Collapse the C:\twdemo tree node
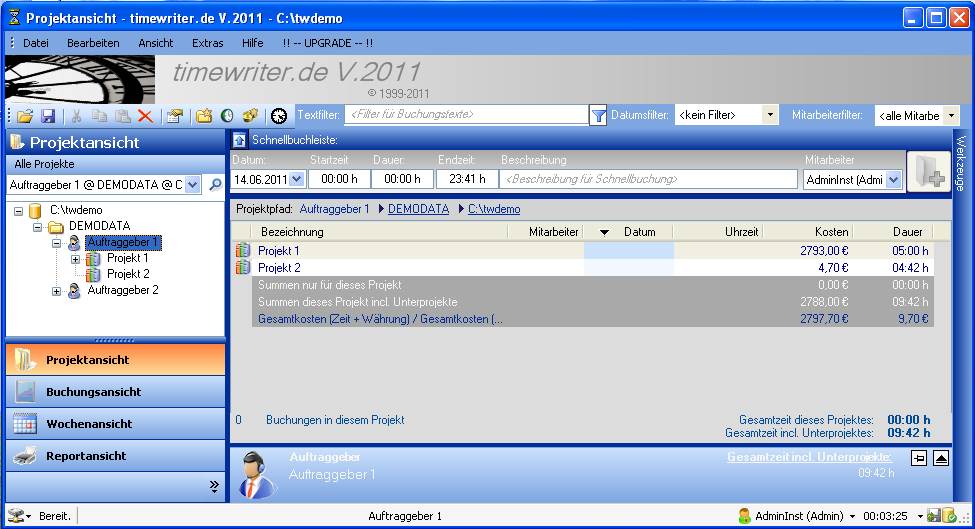The height and width of the screenshot is (529, 975). (19, 211)
